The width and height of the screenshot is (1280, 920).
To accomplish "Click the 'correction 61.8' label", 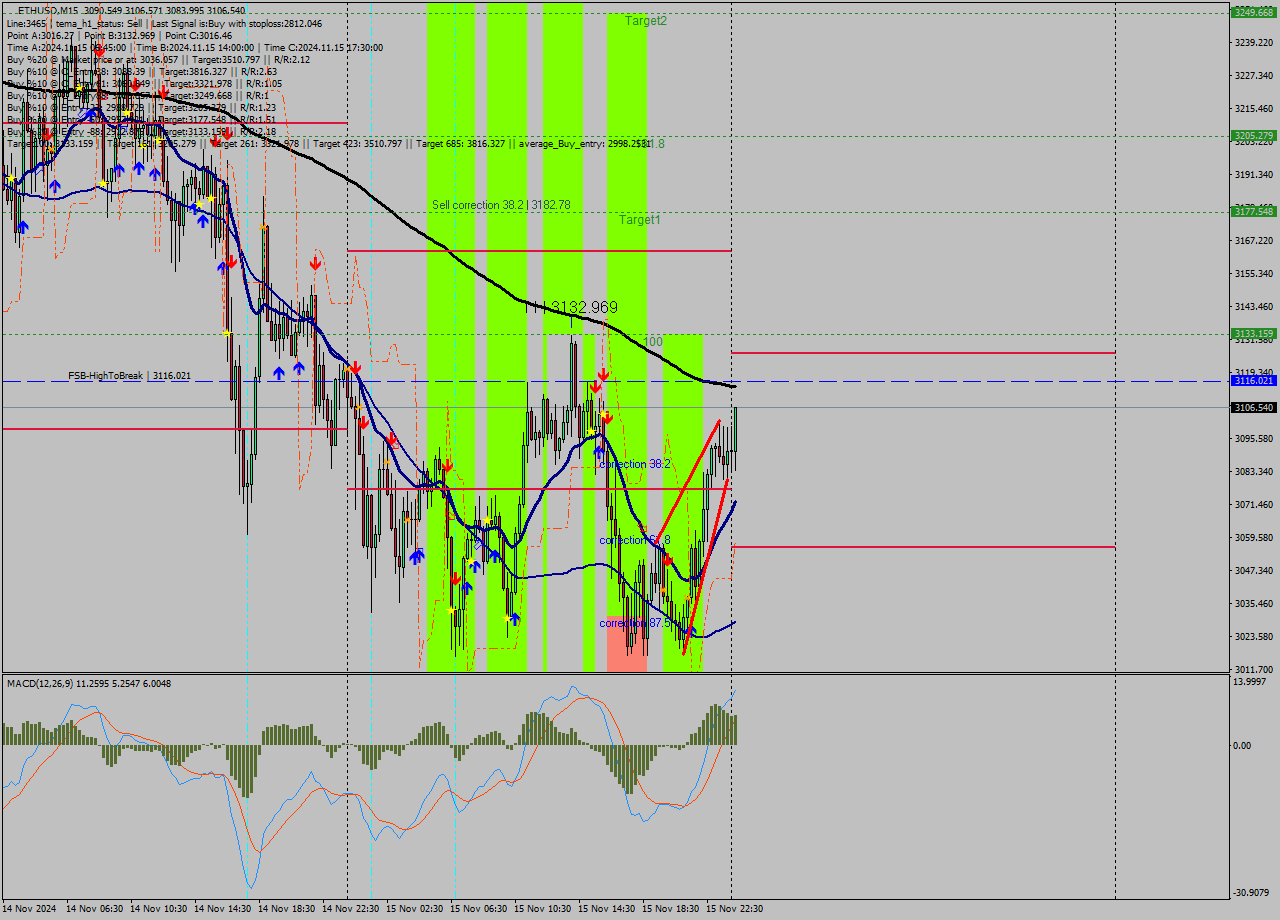I will point(635,540).
